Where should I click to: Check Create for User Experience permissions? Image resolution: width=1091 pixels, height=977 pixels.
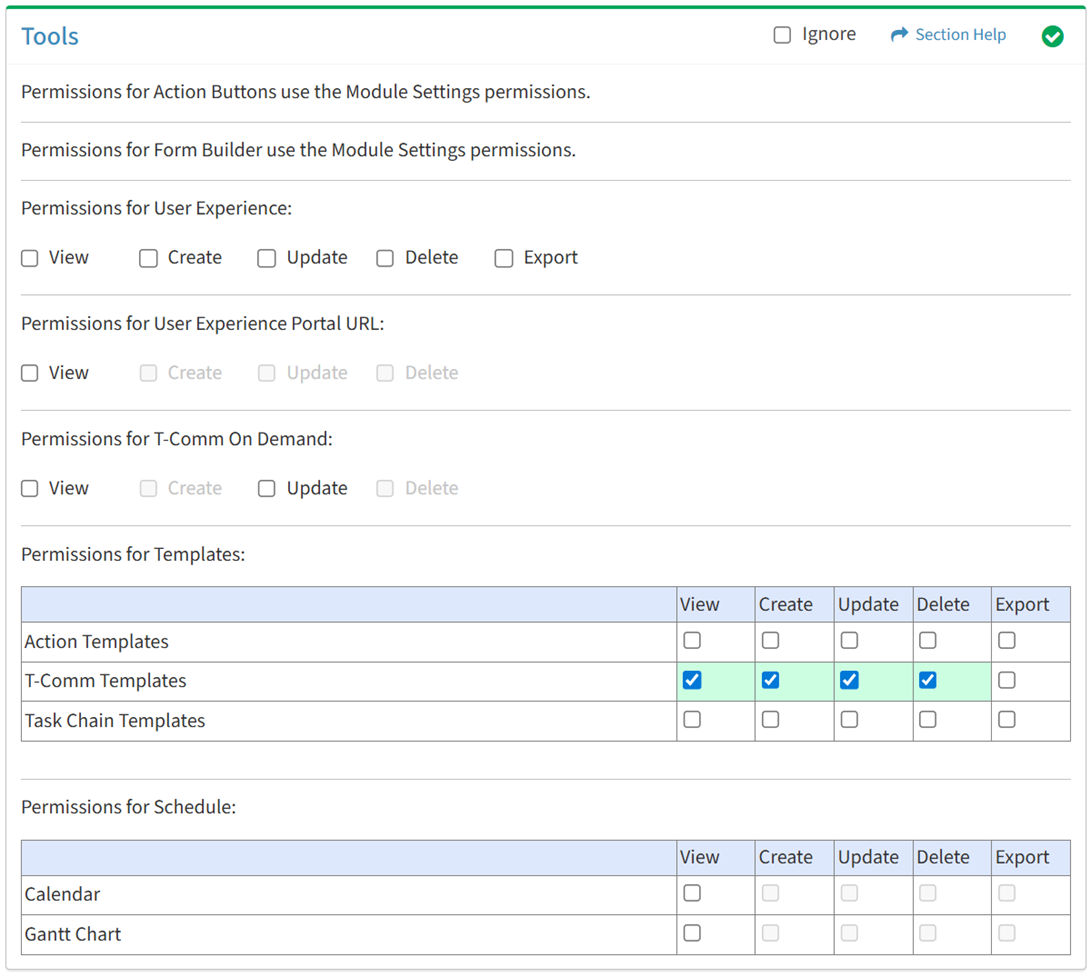click(148, 258)
